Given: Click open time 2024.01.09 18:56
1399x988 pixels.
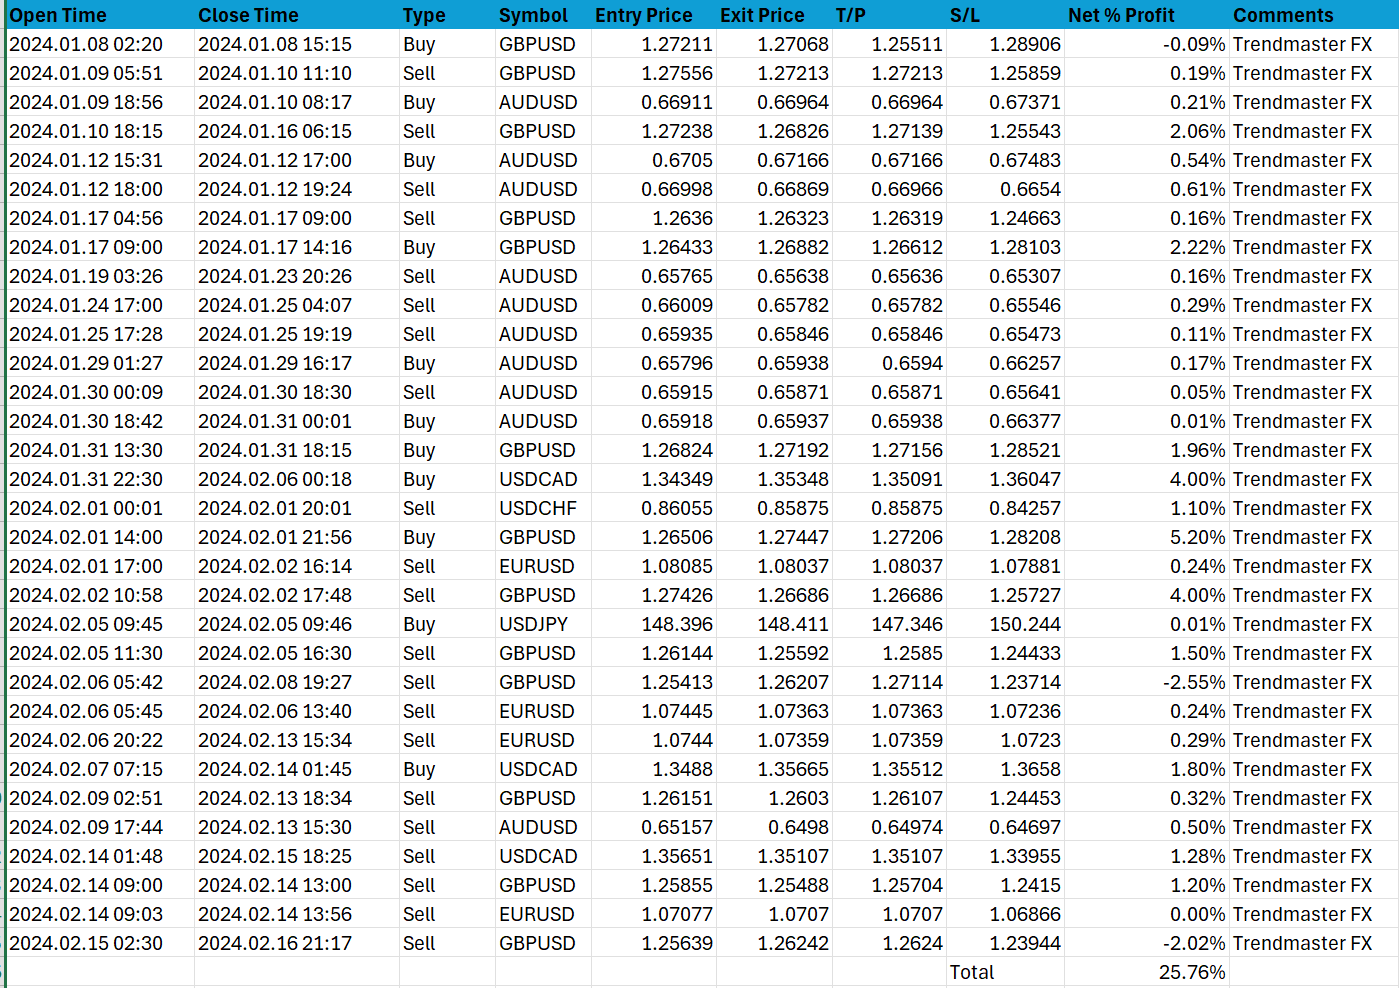Looking at the screenshot, I should point(100,102).
